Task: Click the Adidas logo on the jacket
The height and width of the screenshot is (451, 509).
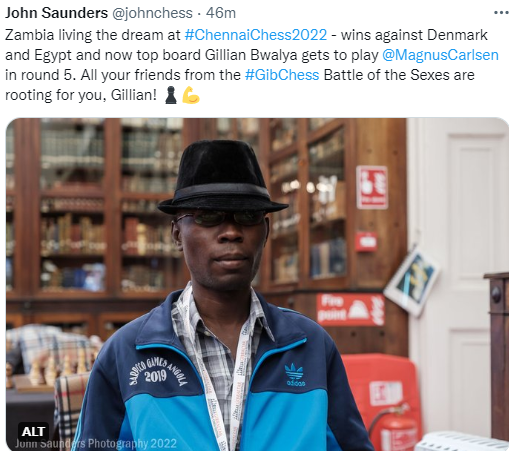Action: click(295, 375)
